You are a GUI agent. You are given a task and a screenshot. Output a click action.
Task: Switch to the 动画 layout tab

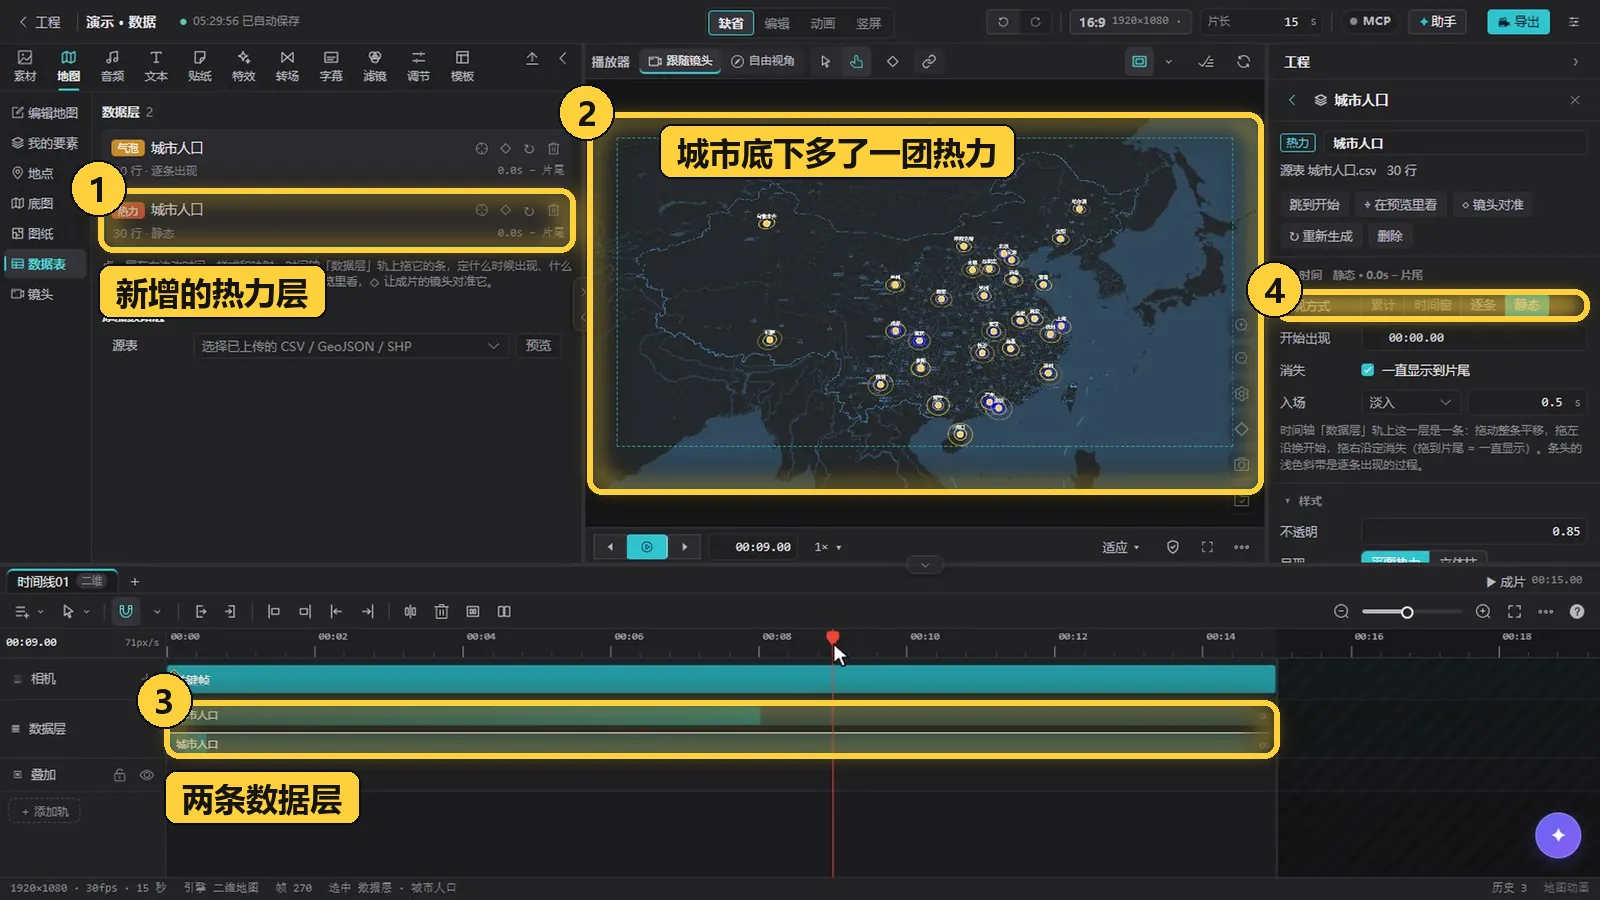[x=823, y=23]
